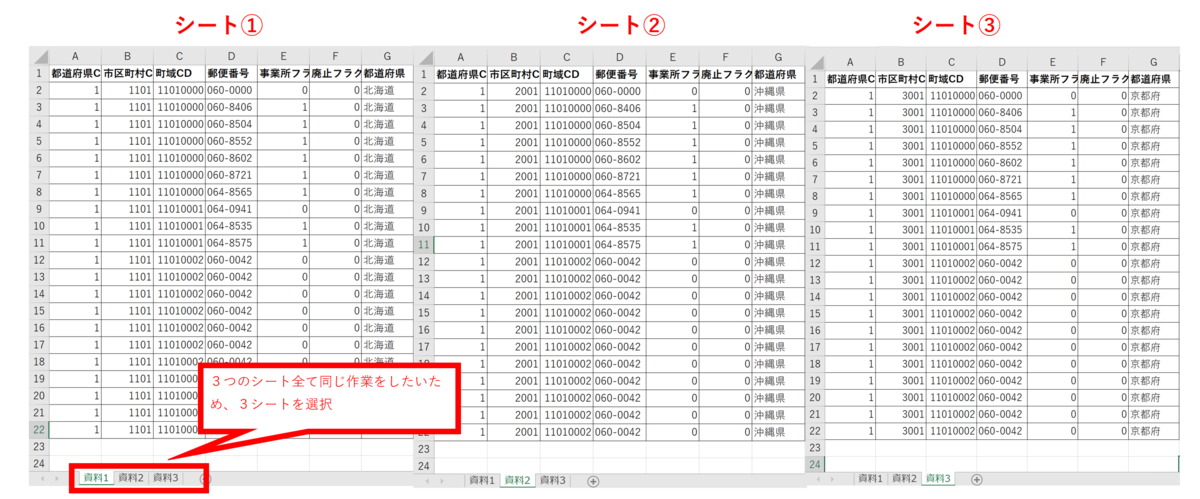This screenshot has height=499, width=1200.
Task: Select cell 064-0941 in the 北海道 sheet
Action: click(x=231, y=209)
